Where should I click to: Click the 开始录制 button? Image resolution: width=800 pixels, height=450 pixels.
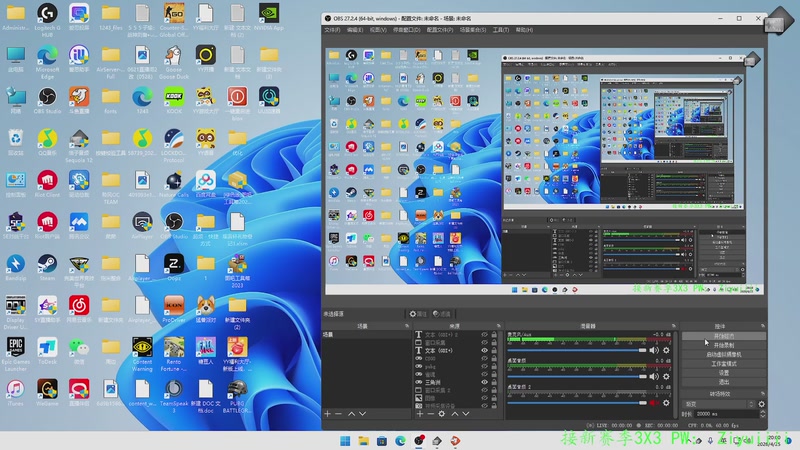(724, 346)
